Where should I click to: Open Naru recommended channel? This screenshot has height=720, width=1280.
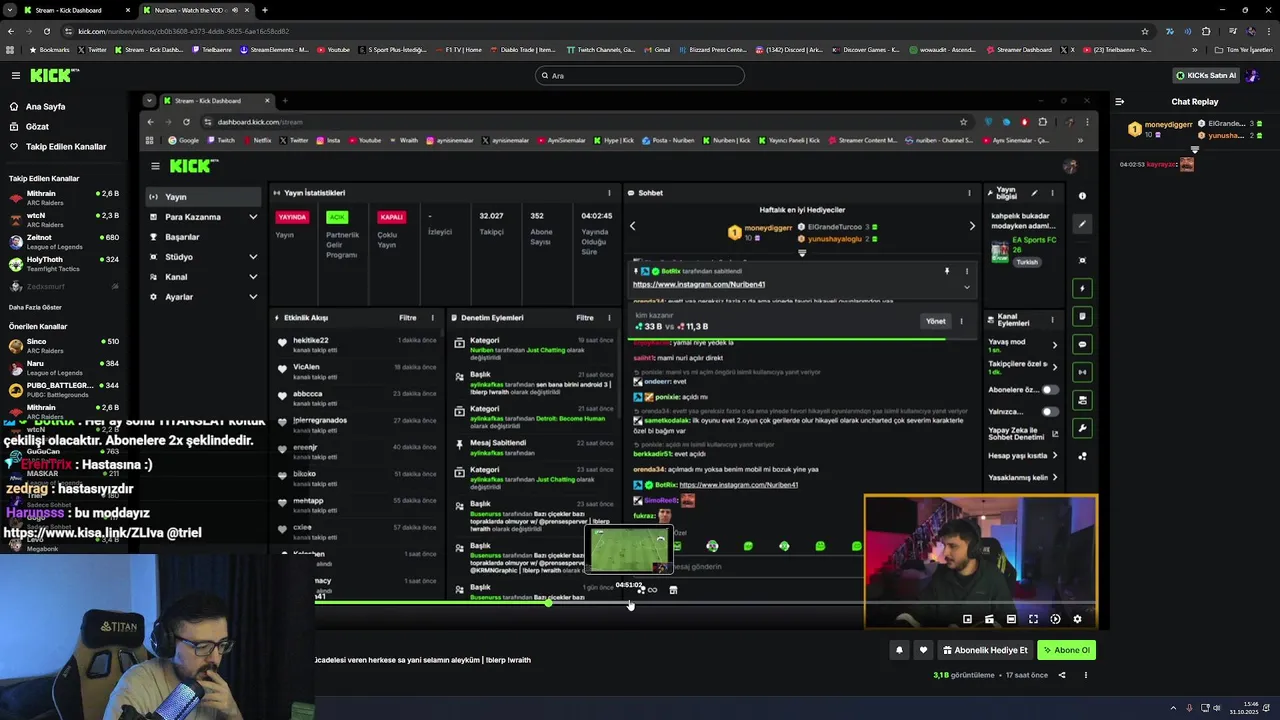63,367
